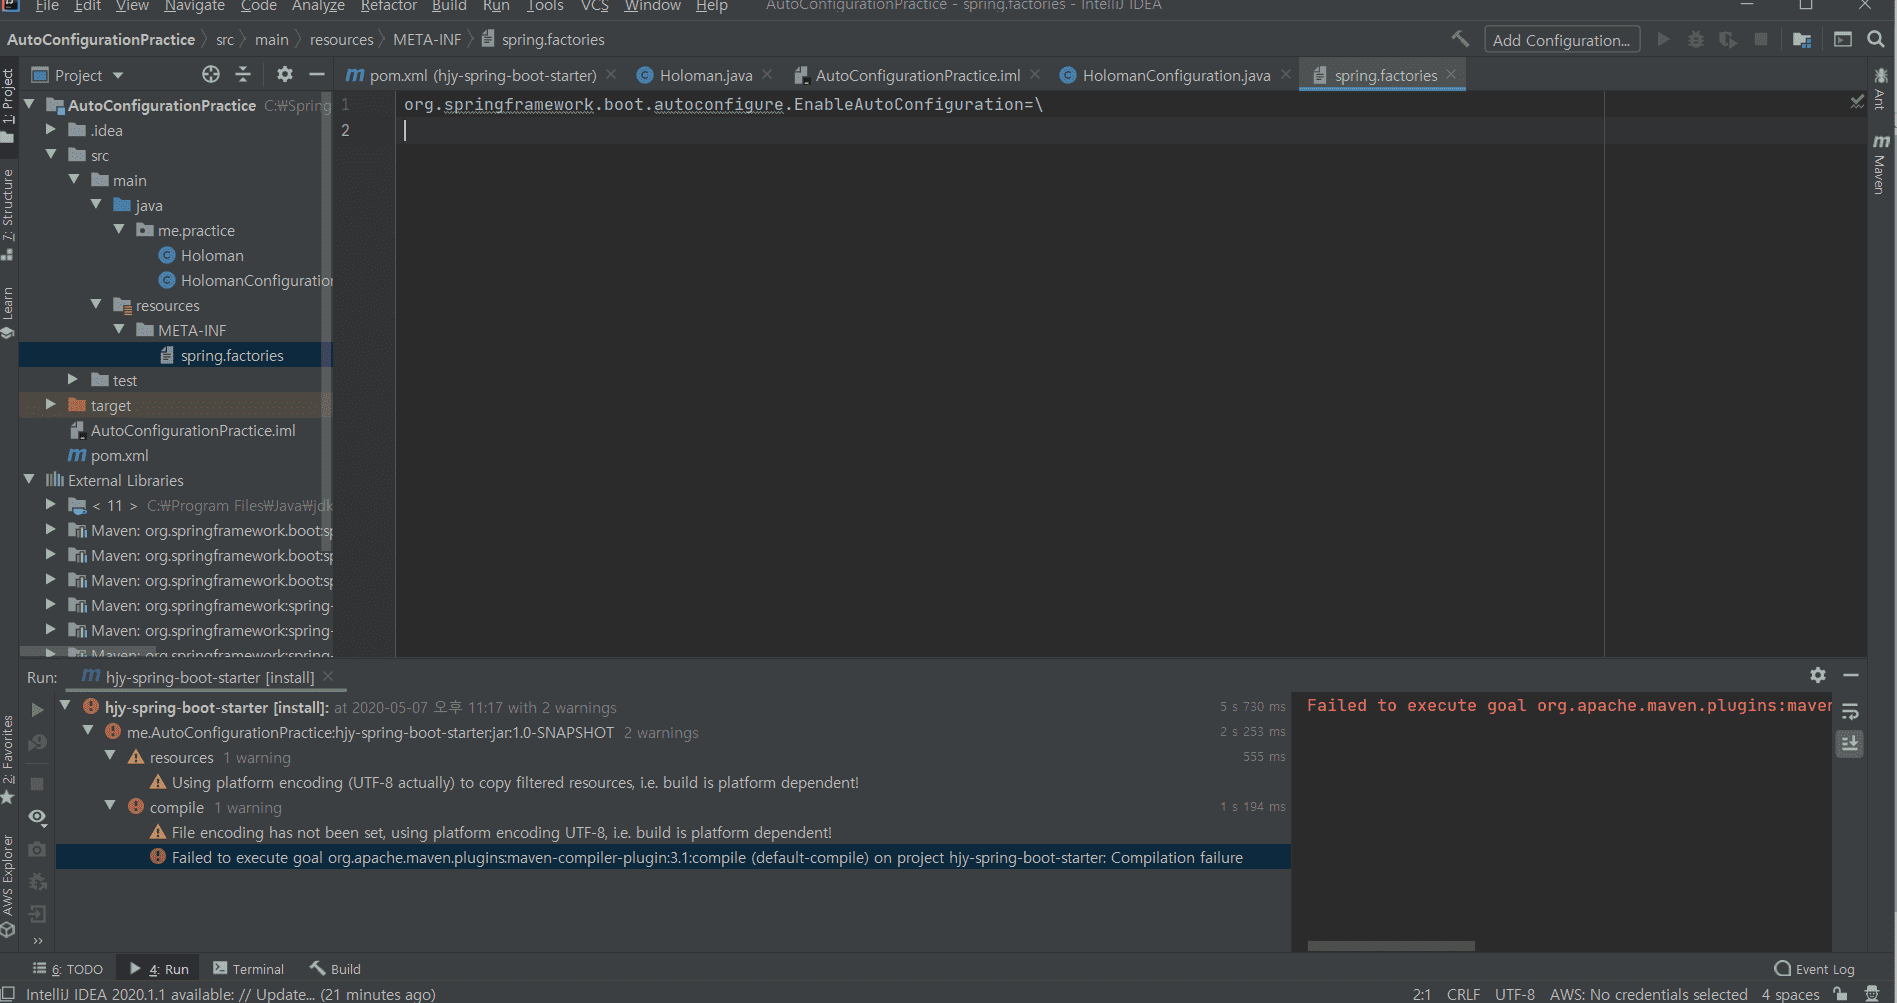Screen dimensions: 1897x1003
Task: Open the TODO tool window button
Action: 68,968
